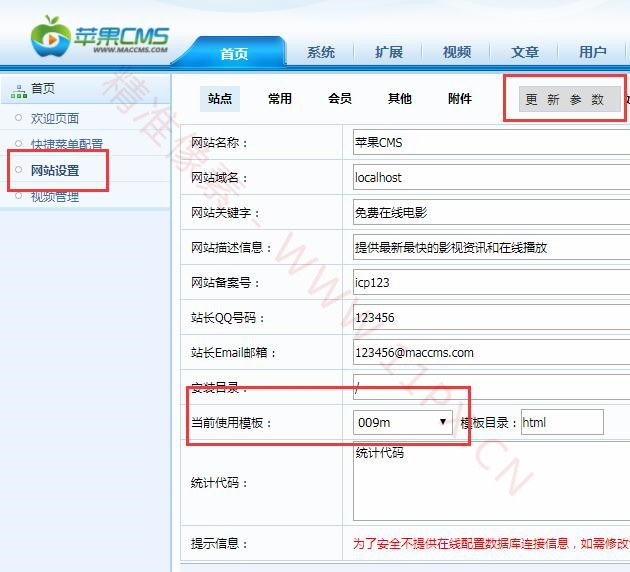Select the 文章 navigation menu
This screenshot has width=630, height=572.
click(x=525, y=53)
